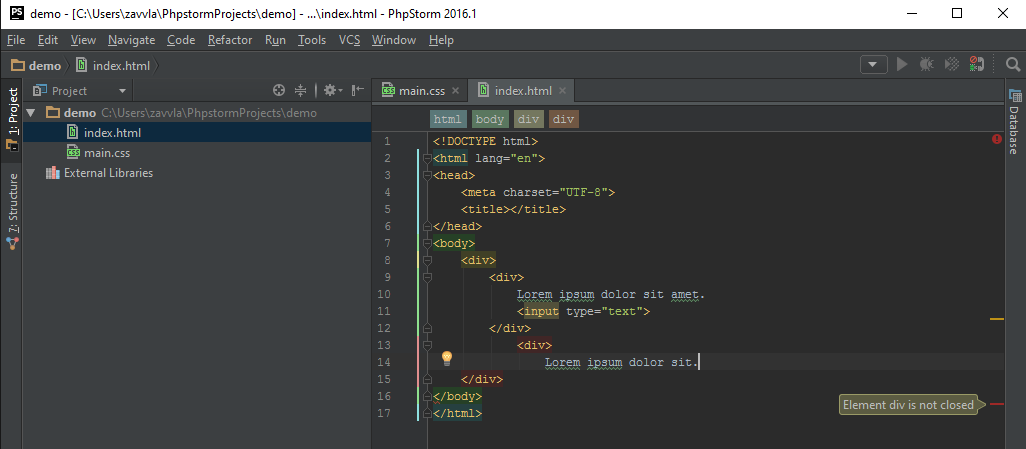Toggle the Listen for PHP Debug Connections icon

click(976, 64)
